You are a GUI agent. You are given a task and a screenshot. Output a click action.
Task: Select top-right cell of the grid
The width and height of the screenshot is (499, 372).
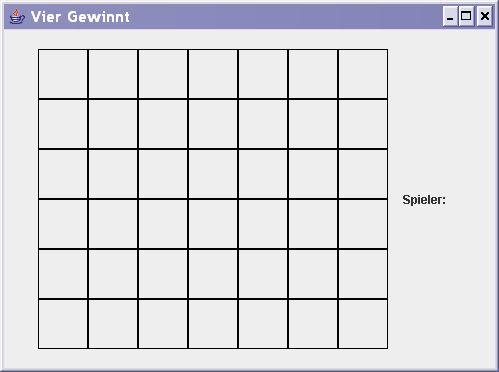coord(363,74)
